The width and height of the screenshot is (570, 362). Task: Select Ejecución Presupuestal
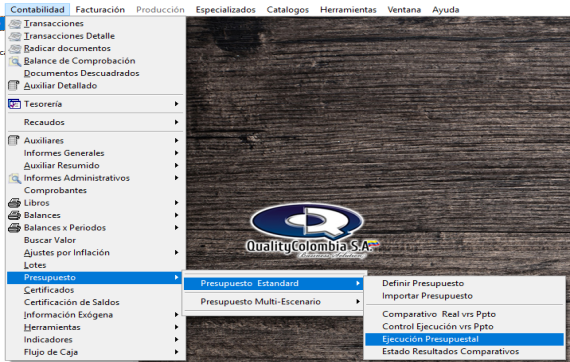[465, 339]
